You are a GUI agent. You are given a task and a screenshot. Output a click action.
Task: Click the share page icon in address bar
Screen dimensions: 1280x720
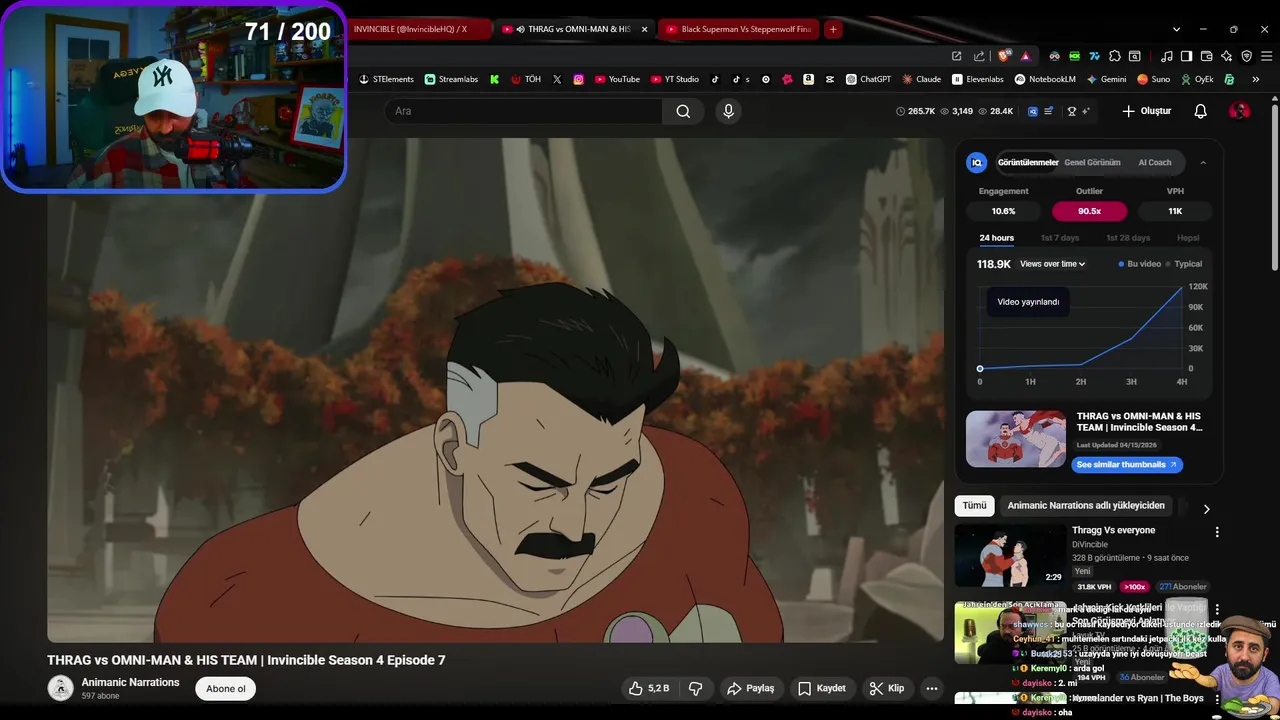tap(979, 56)
